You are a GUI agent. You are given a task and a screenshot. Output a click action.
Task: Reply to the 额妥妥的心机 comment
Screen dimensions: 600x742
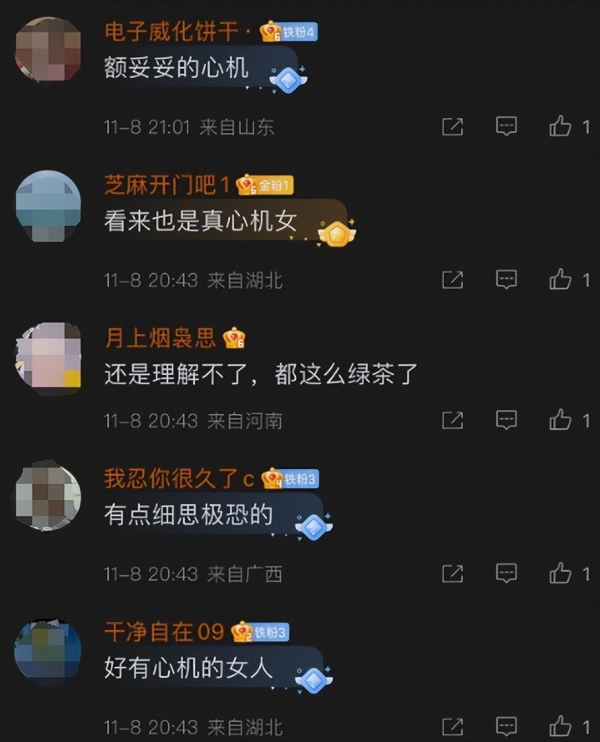(x=506, y=126)
